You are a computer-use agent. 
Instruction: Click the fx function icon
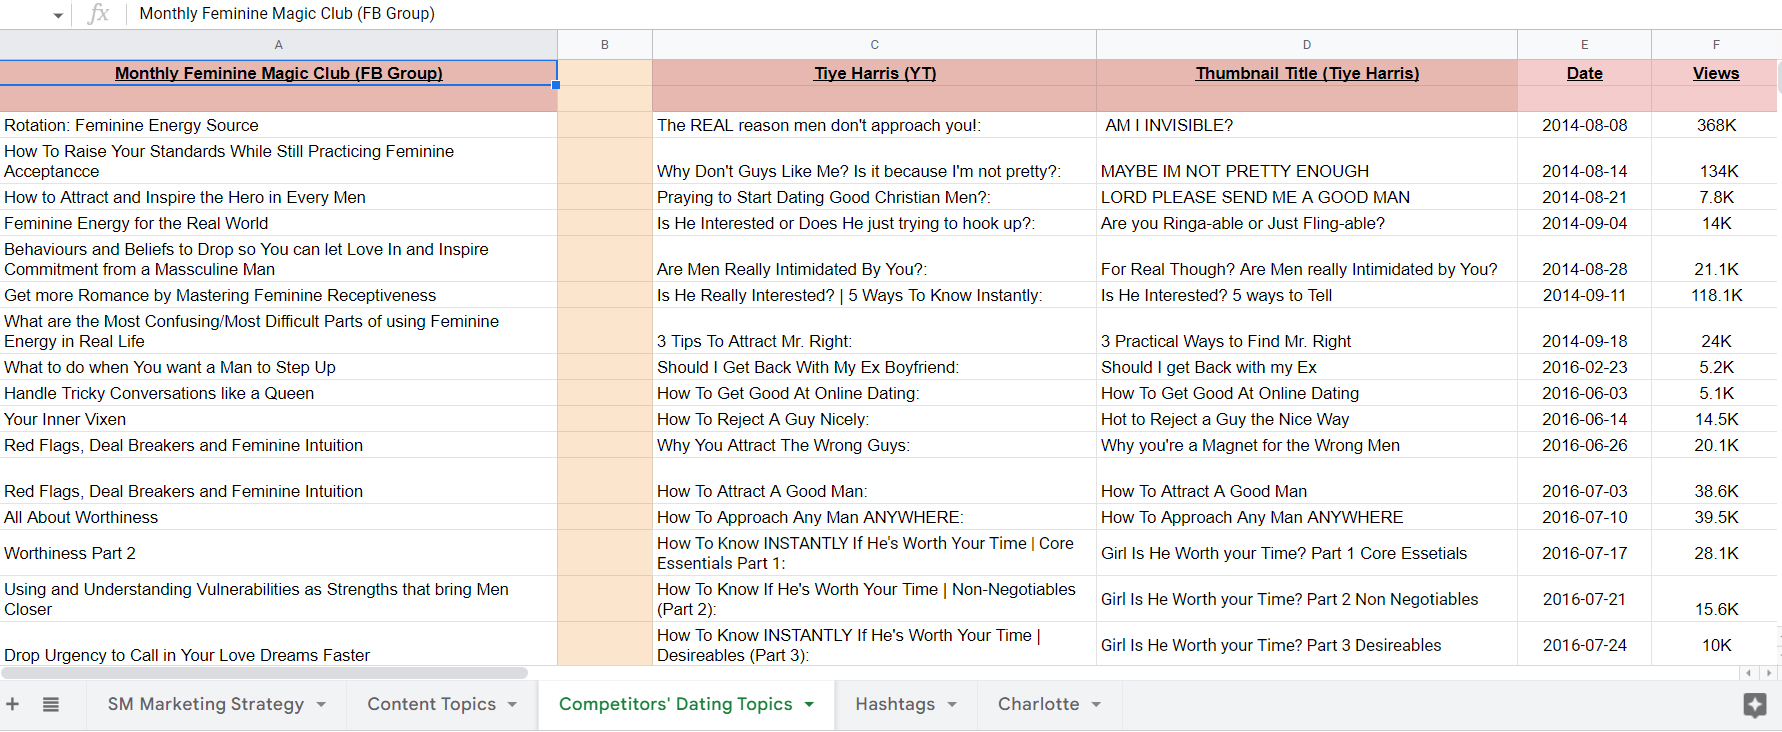[98, 14]
